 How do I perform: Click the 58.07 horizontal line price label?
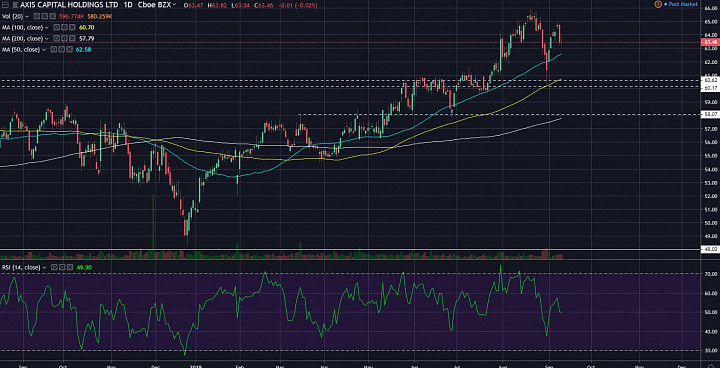pyautogui.click(x=710, y=113)
